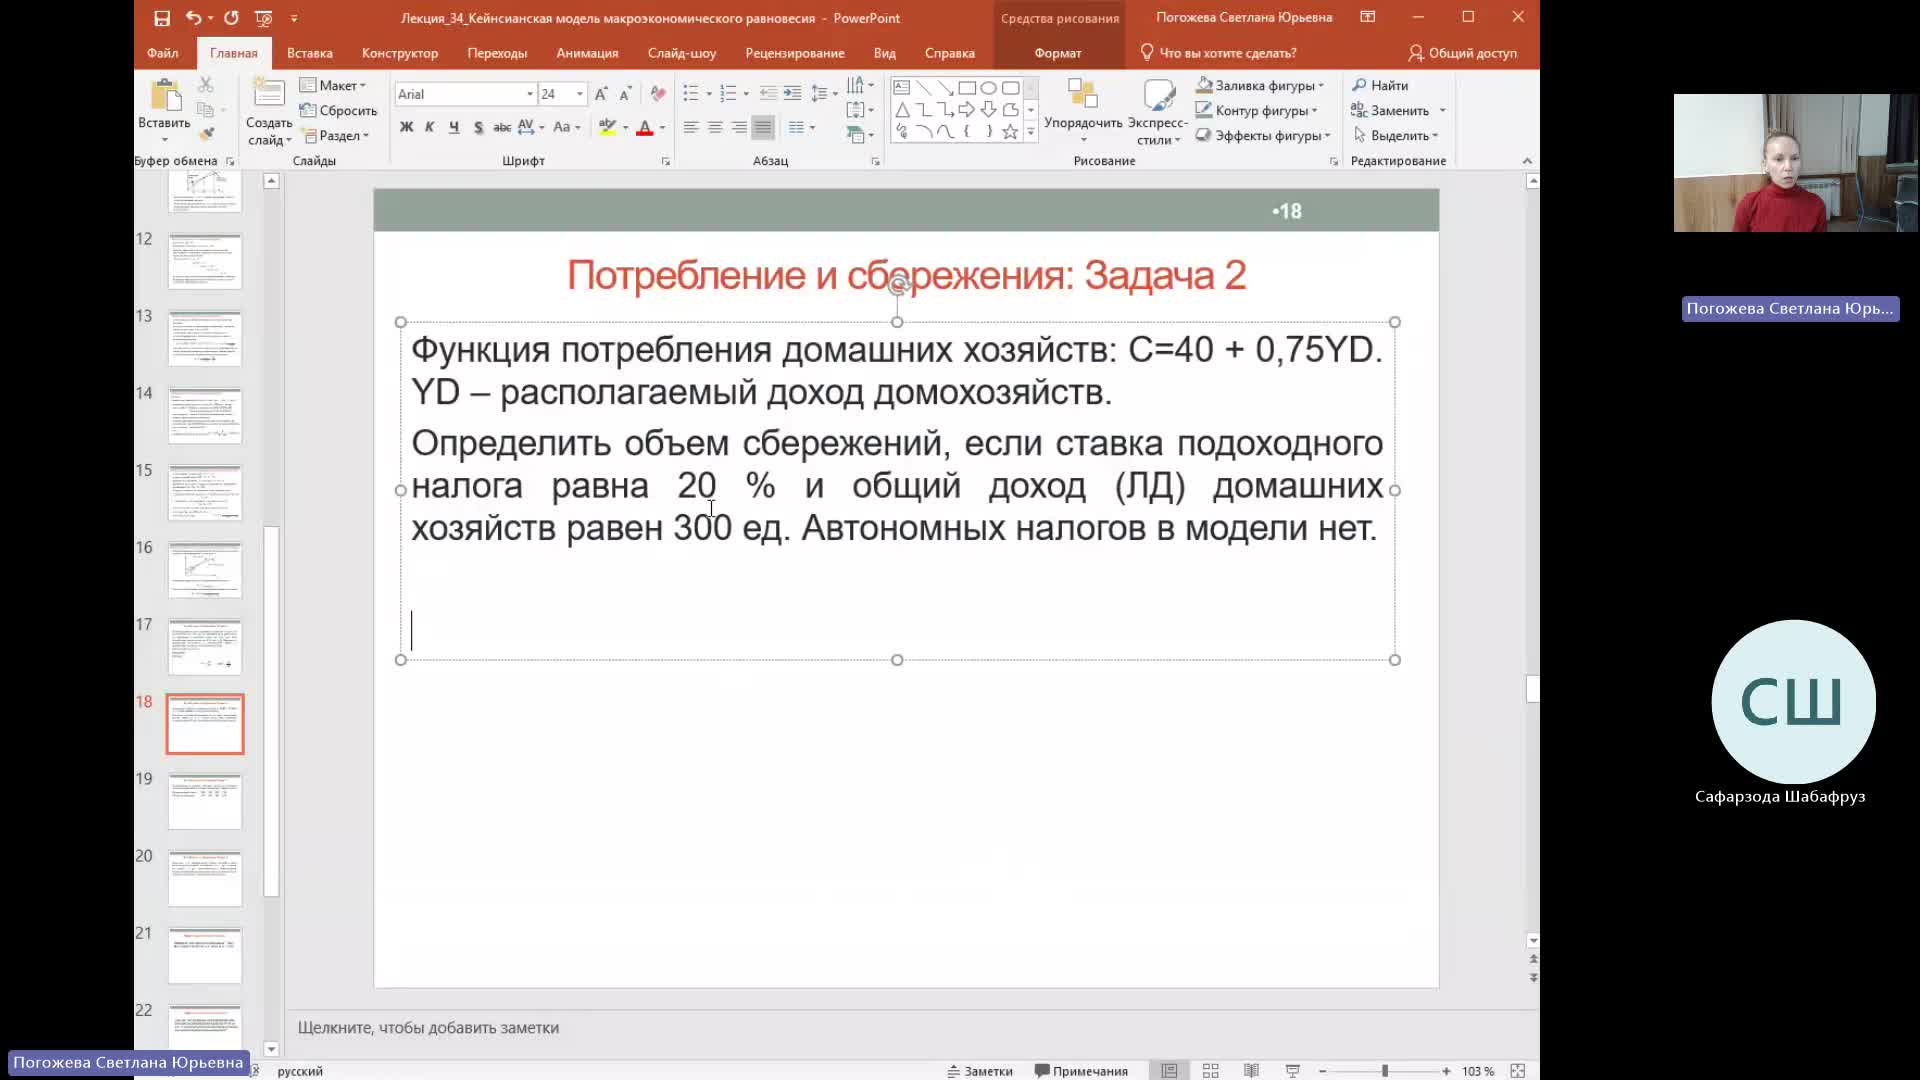Toggle the Заметки notes pane
The image size is (1920, 1080).
click(980, 1071)
